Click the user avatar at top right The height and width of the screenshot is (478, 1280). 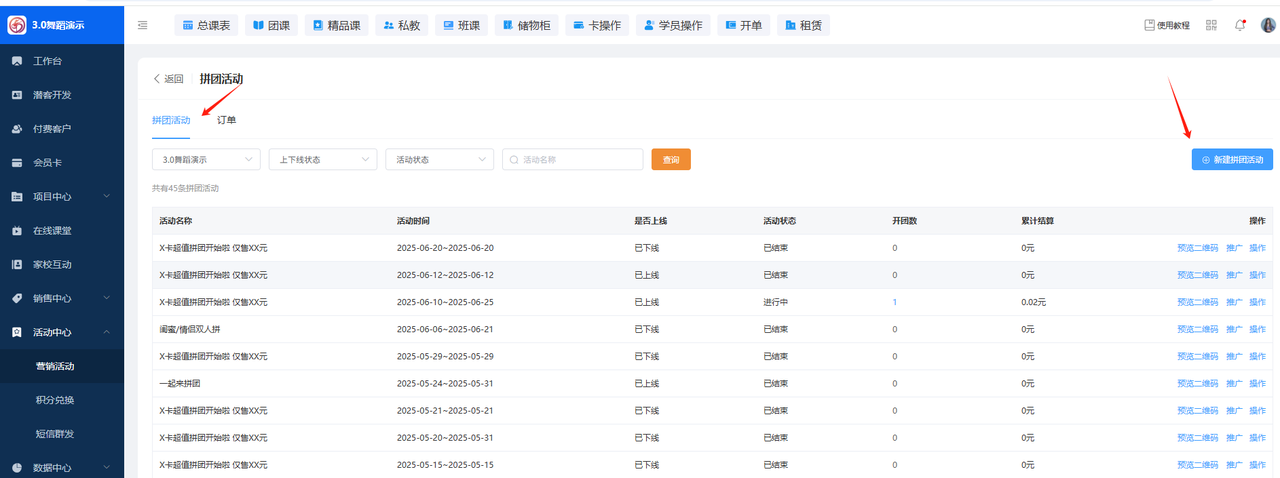(x=1268, y=25)
